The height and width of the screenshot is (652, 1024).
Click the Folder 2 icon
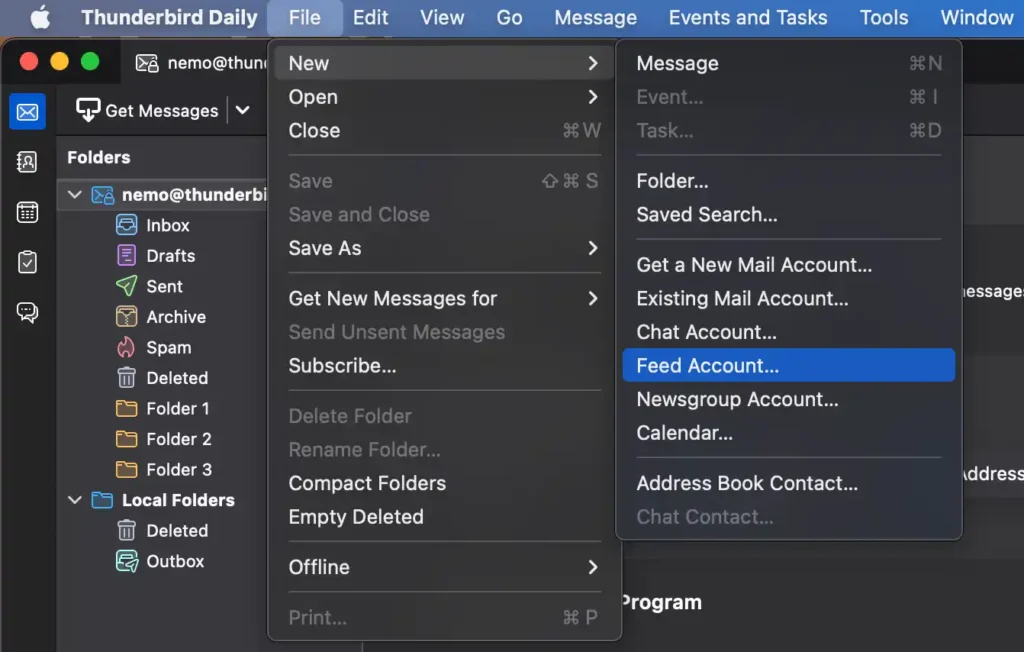(127, 439)
